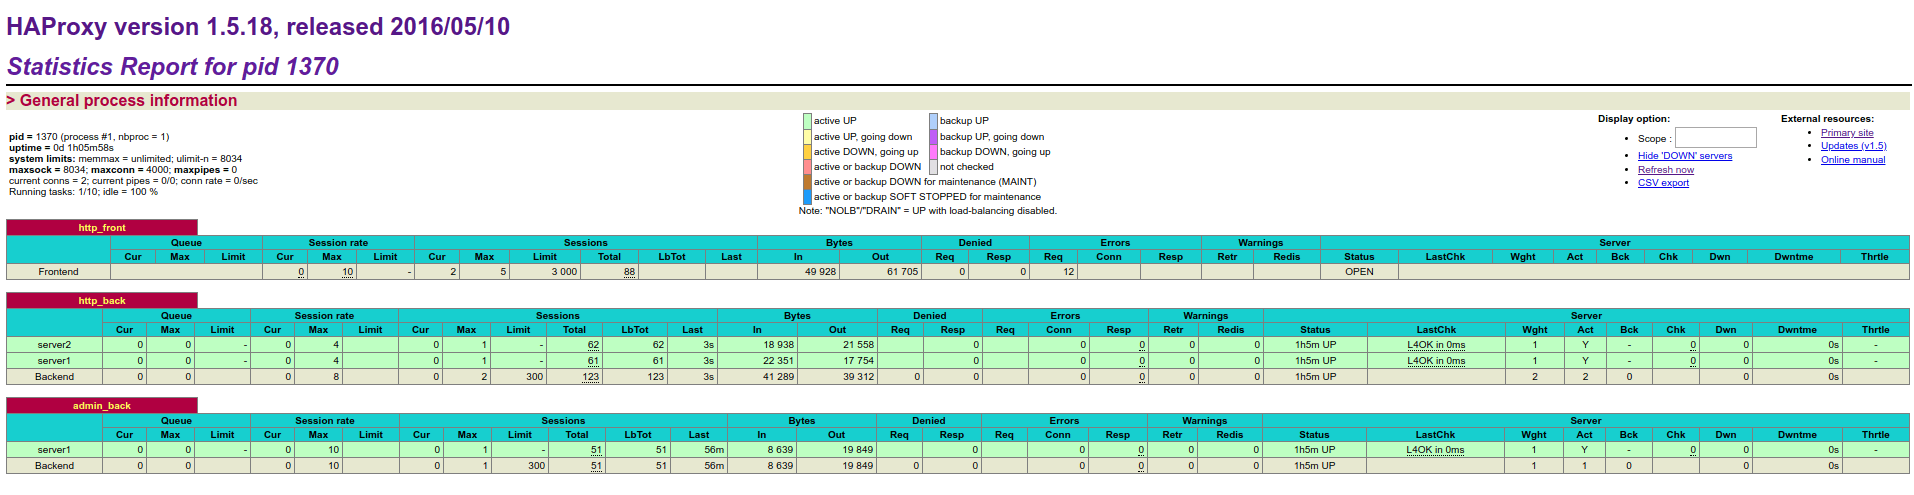Viewport: 1914px width, 495px height.
Task: Click the SOFT STOPPED legend swatch
Action: coord(807,197)
